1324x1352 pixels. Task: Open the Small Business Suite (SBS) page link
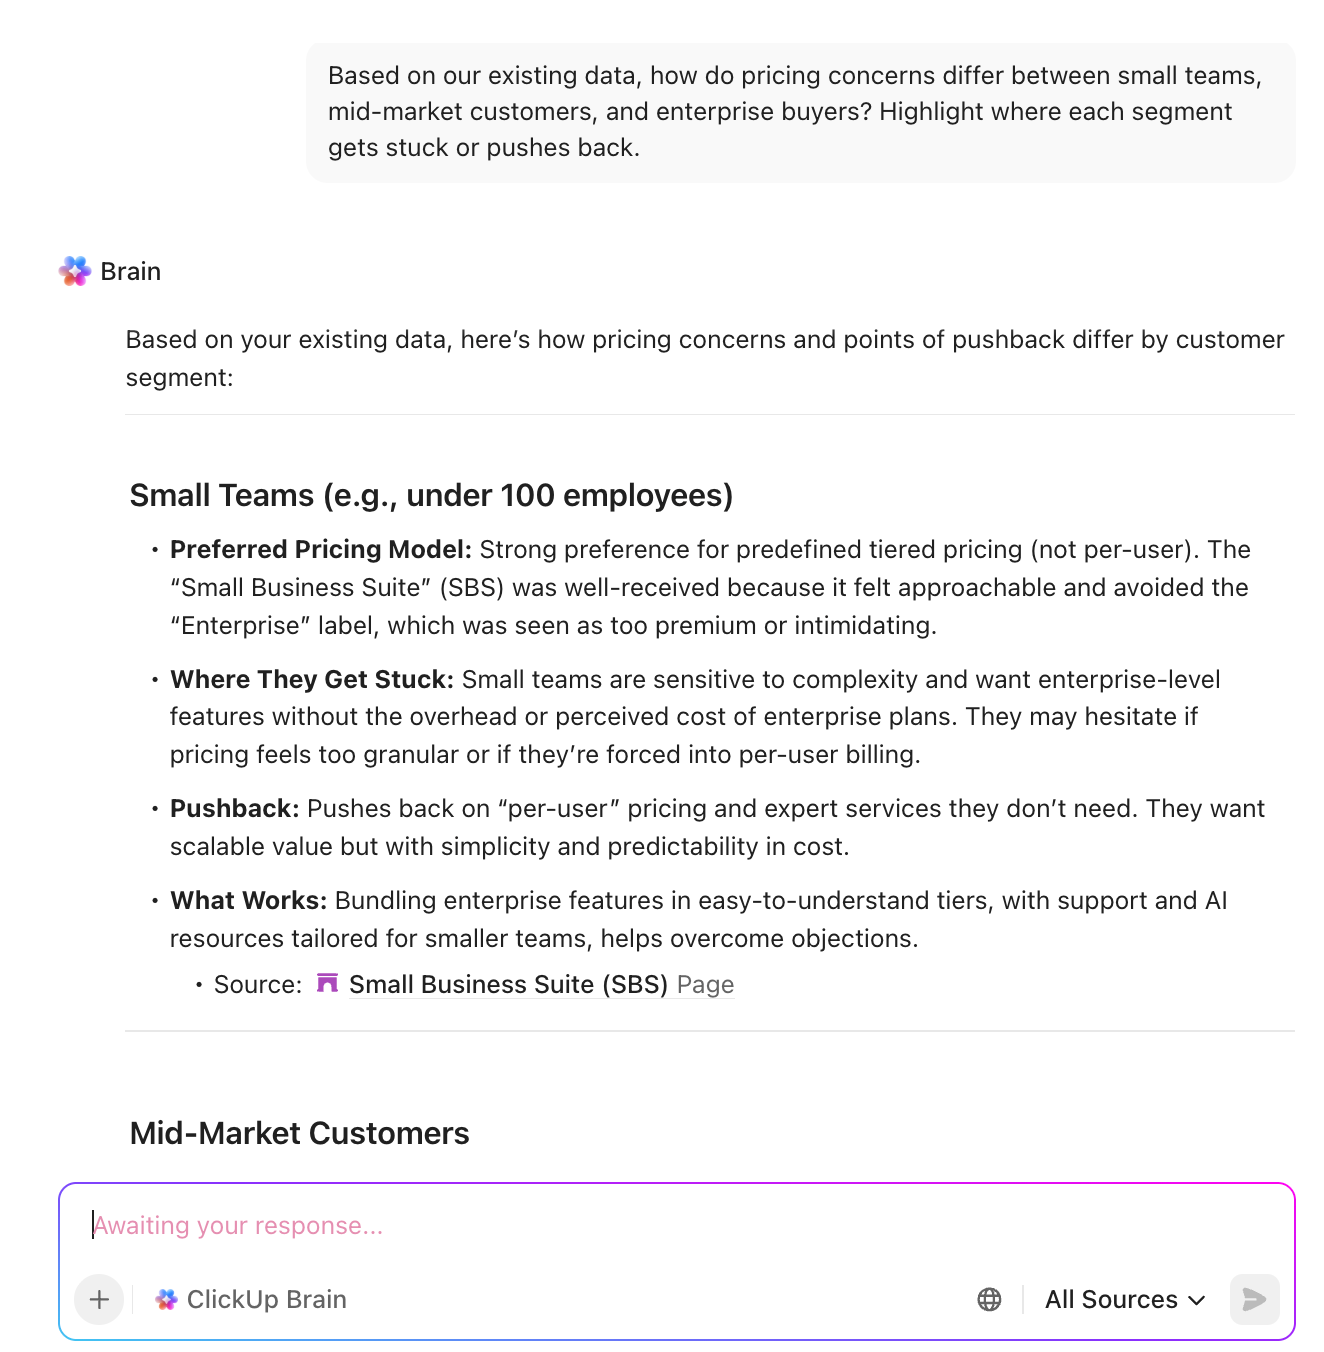(508, 983)
